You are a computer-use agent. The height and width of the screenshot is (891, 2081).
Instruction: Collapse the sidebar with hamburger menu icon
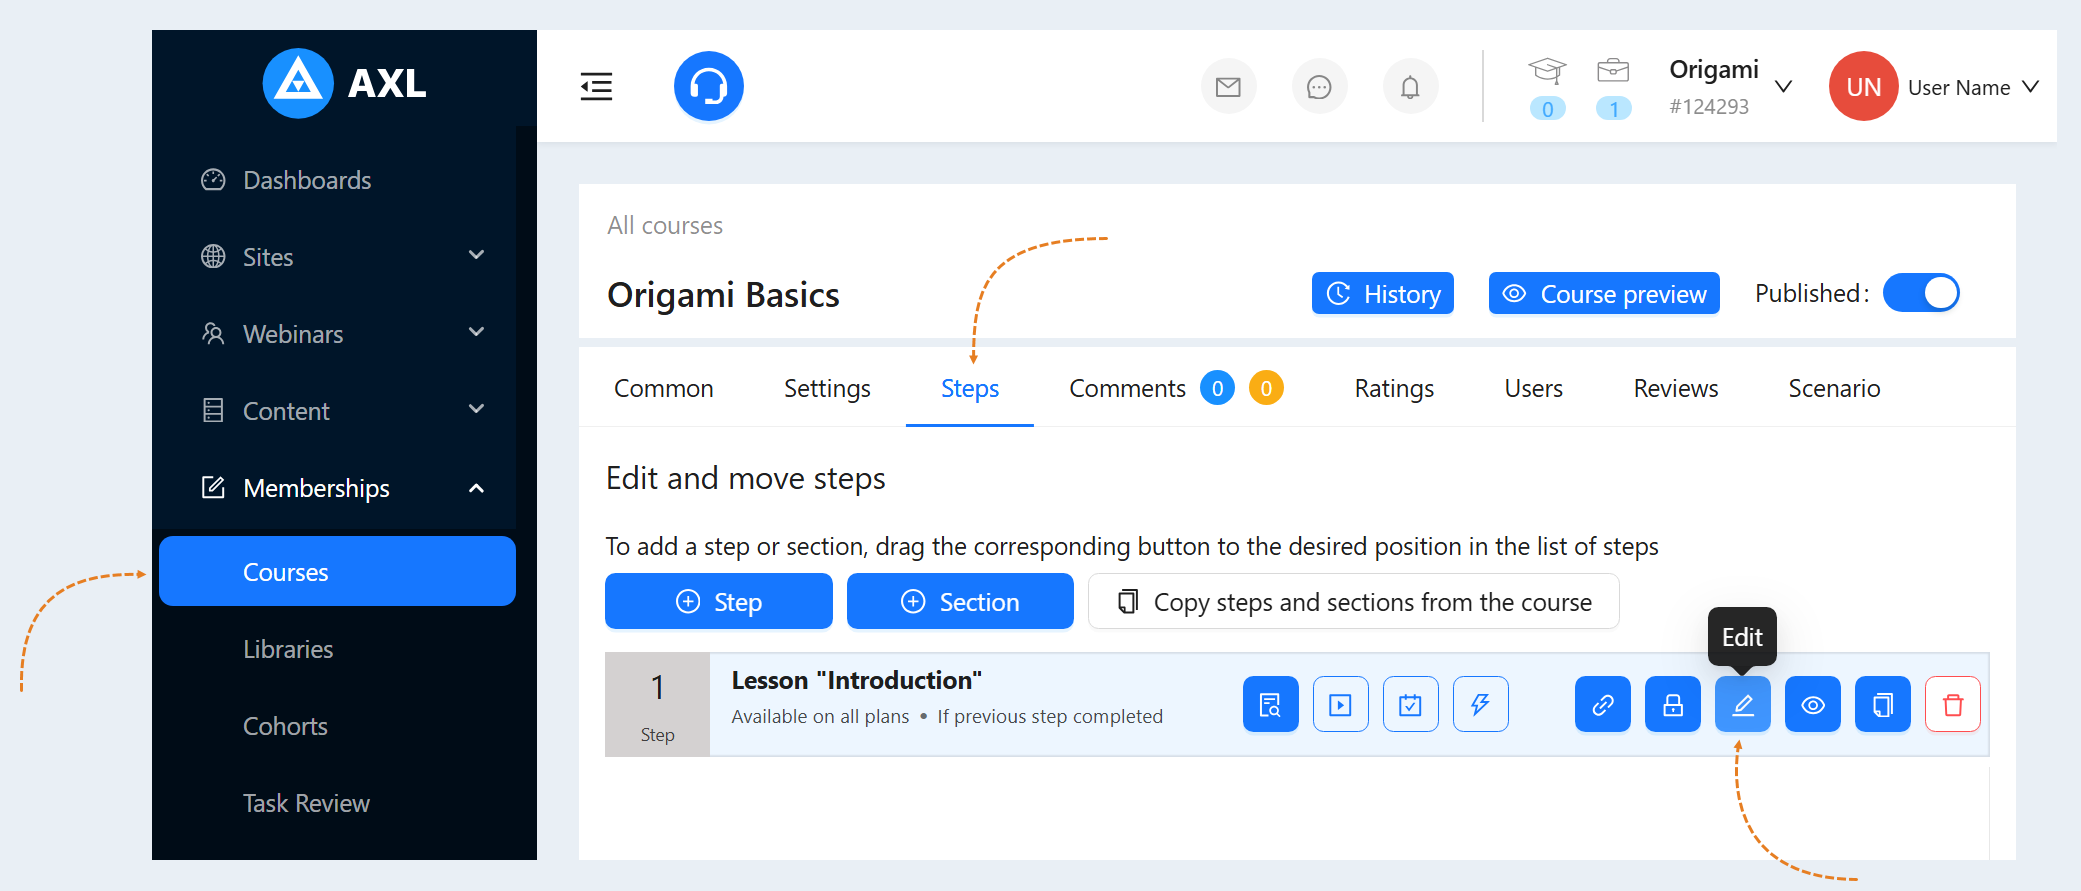(x=596, y=87)
